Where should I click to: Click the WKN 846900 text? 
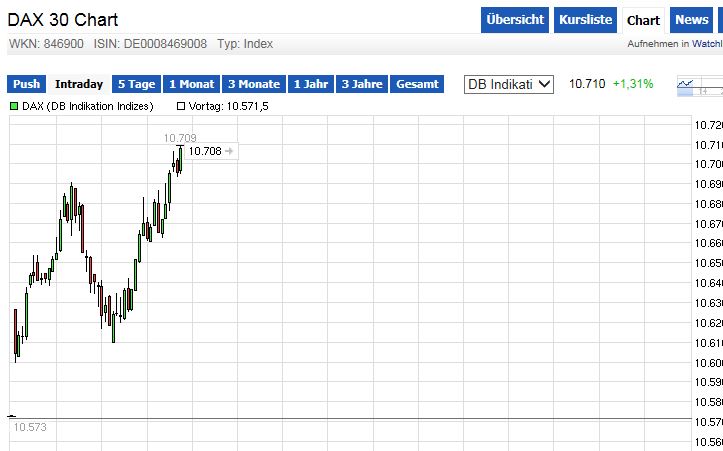(x=46, y=44)
